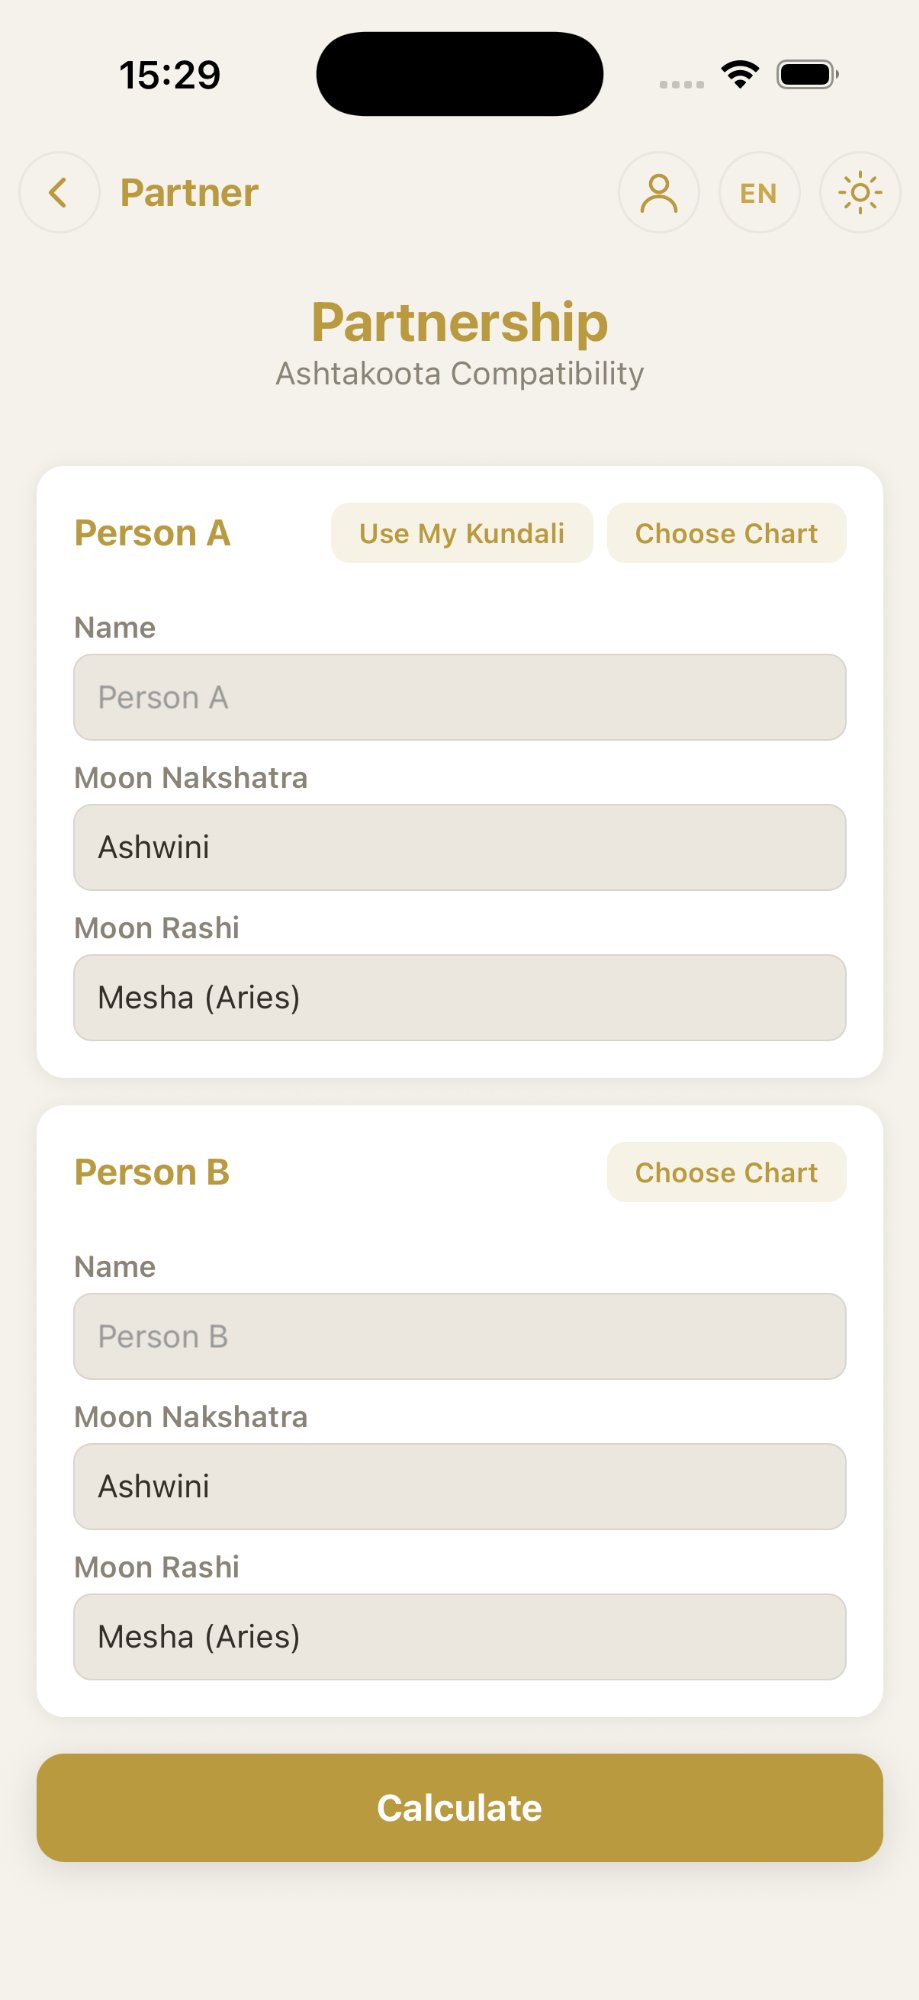Tap the status bar clock

click(x=170, y=75)
